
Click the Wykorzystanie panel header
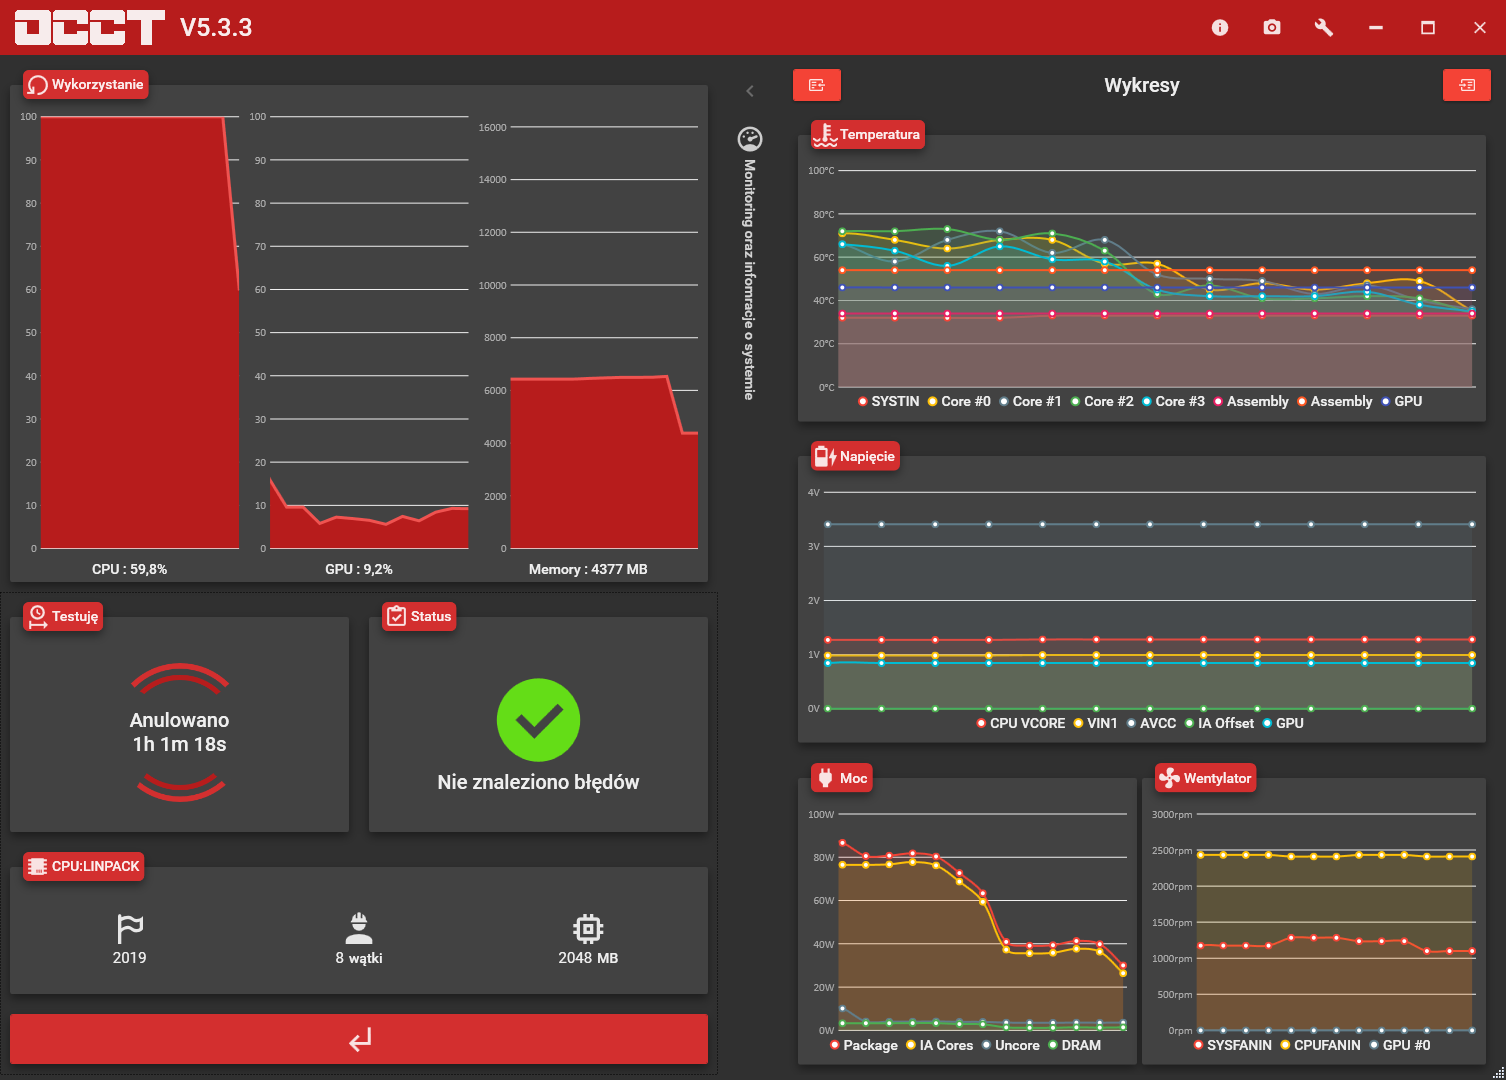[x=86, y=85]
